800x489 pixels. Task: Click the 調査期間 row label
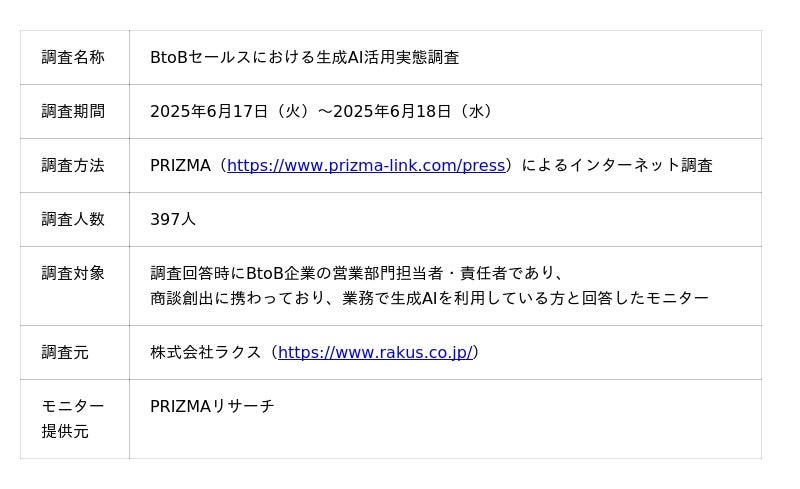(x=73, y=111)
